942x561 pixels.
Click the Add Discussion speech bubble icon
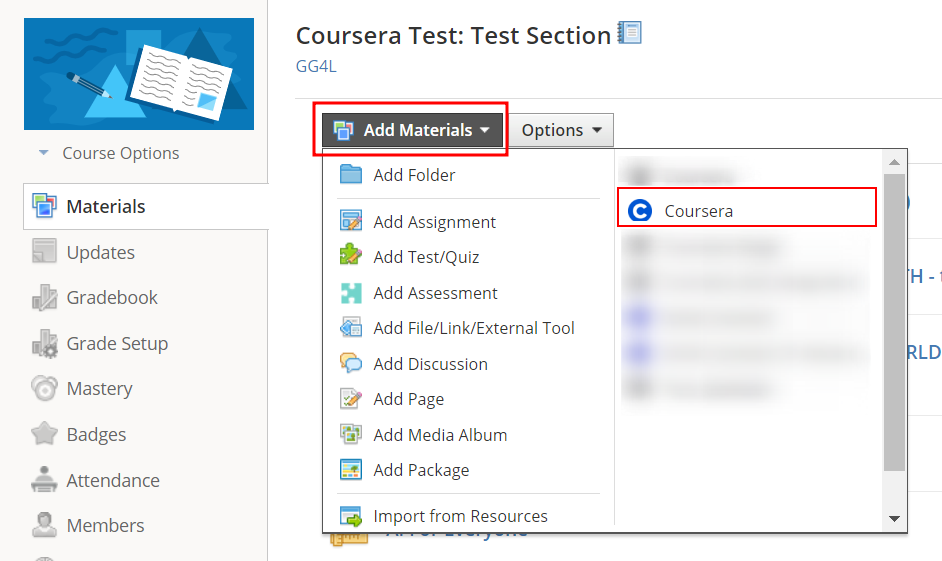pyautogui.click(x=351, y=364)
